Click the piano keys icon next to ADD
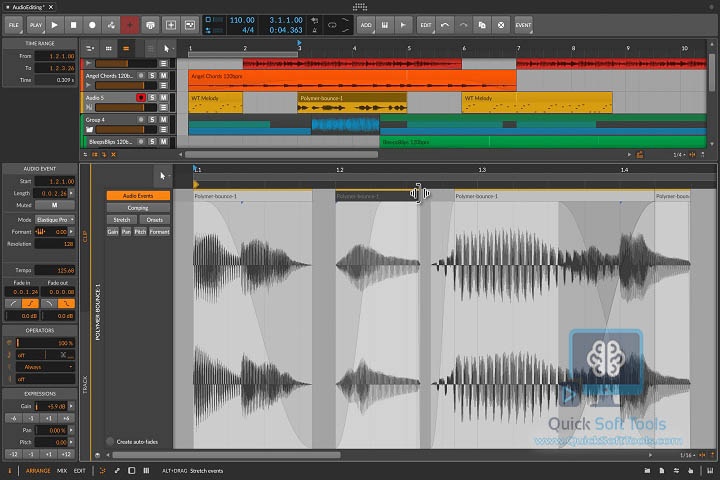 (385, 25)
